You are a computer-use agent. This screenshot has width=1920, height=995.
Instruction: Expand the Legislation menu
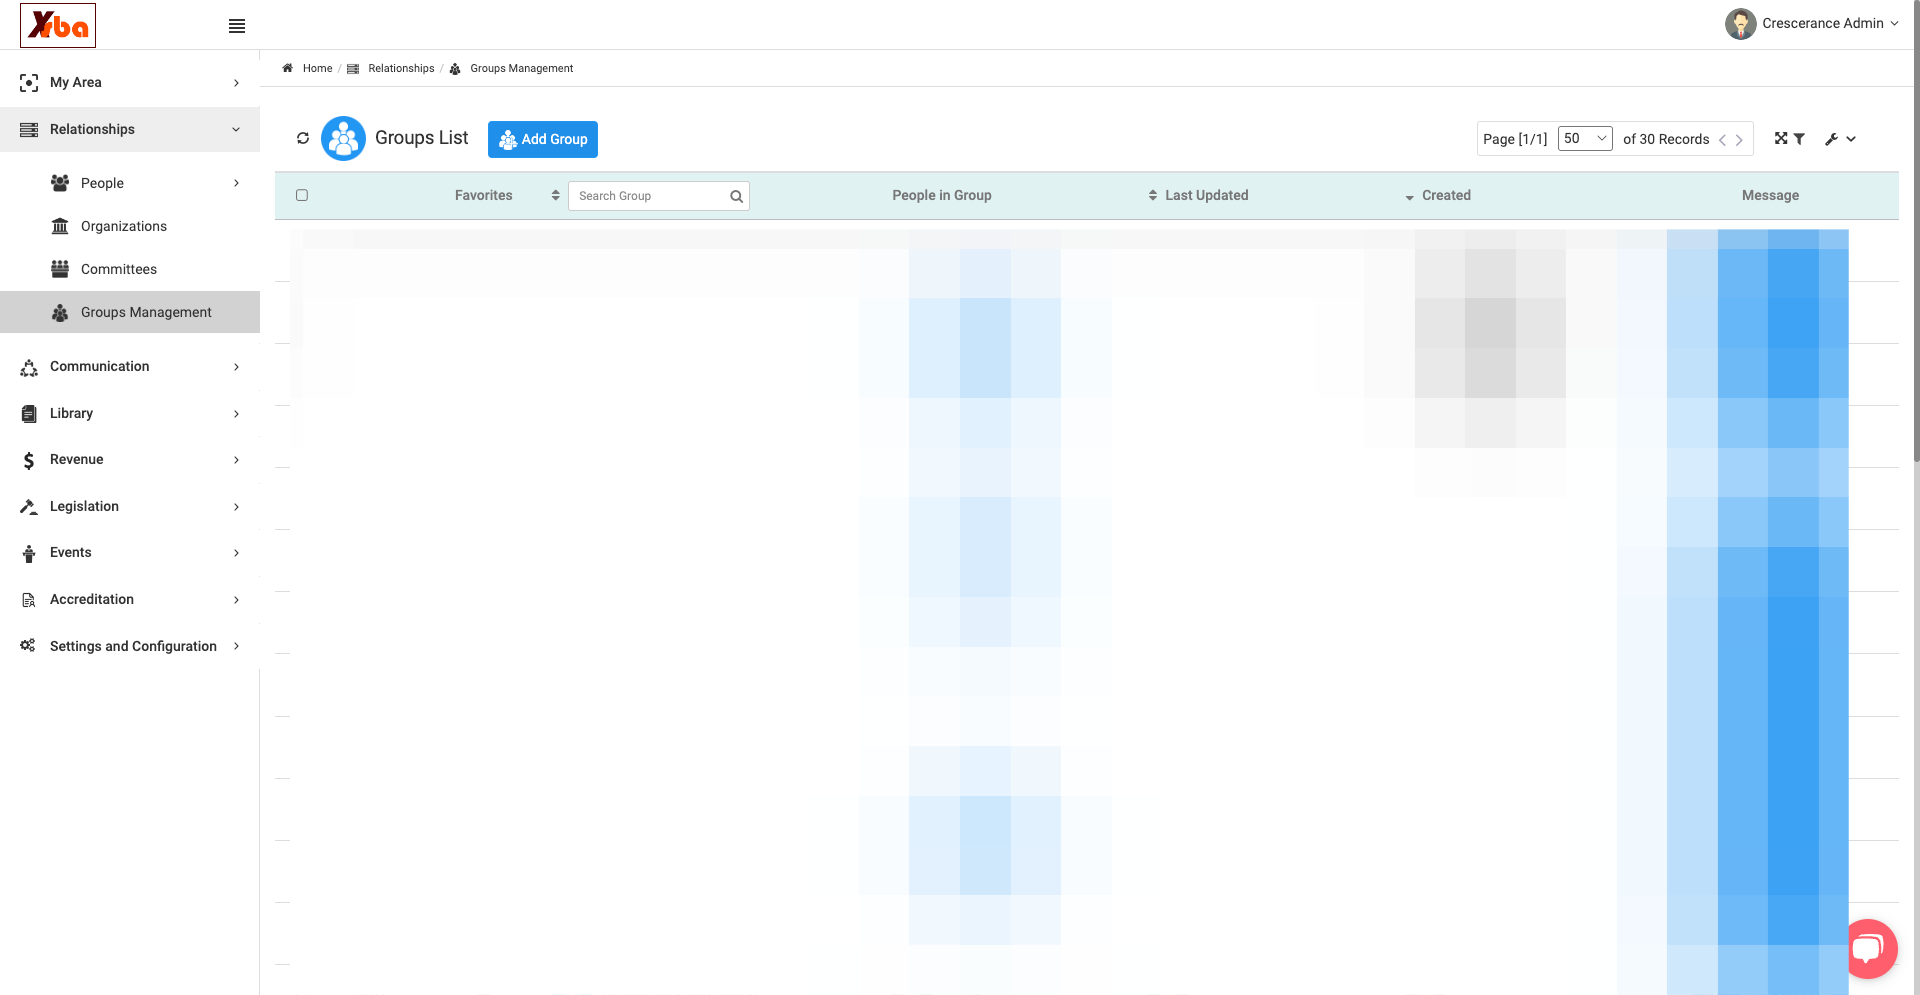pos(130,506)
